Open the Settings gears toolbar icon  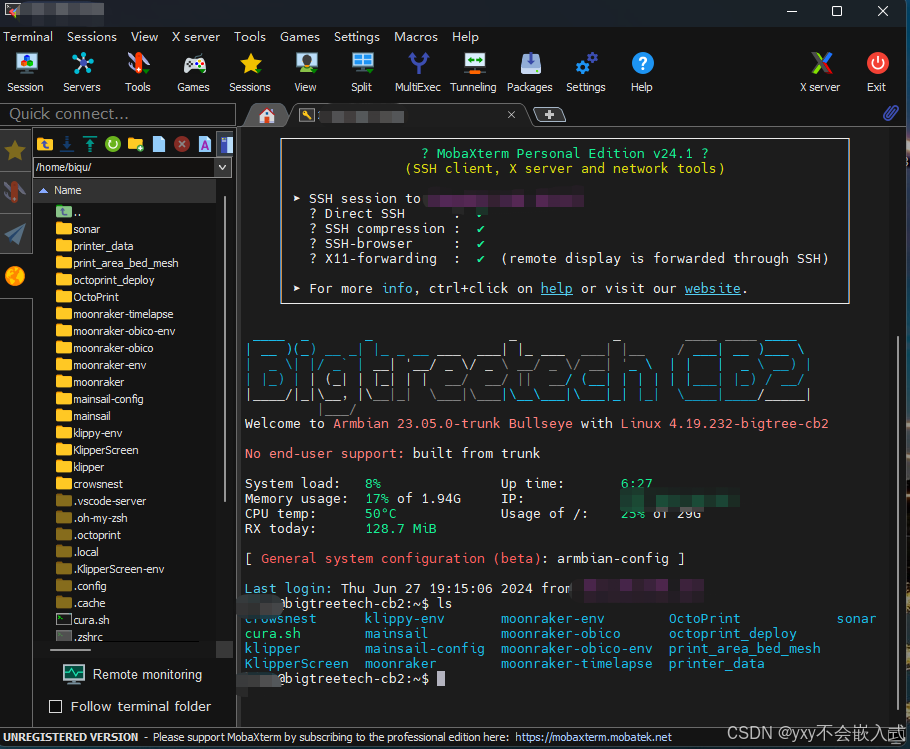point(586,73)
